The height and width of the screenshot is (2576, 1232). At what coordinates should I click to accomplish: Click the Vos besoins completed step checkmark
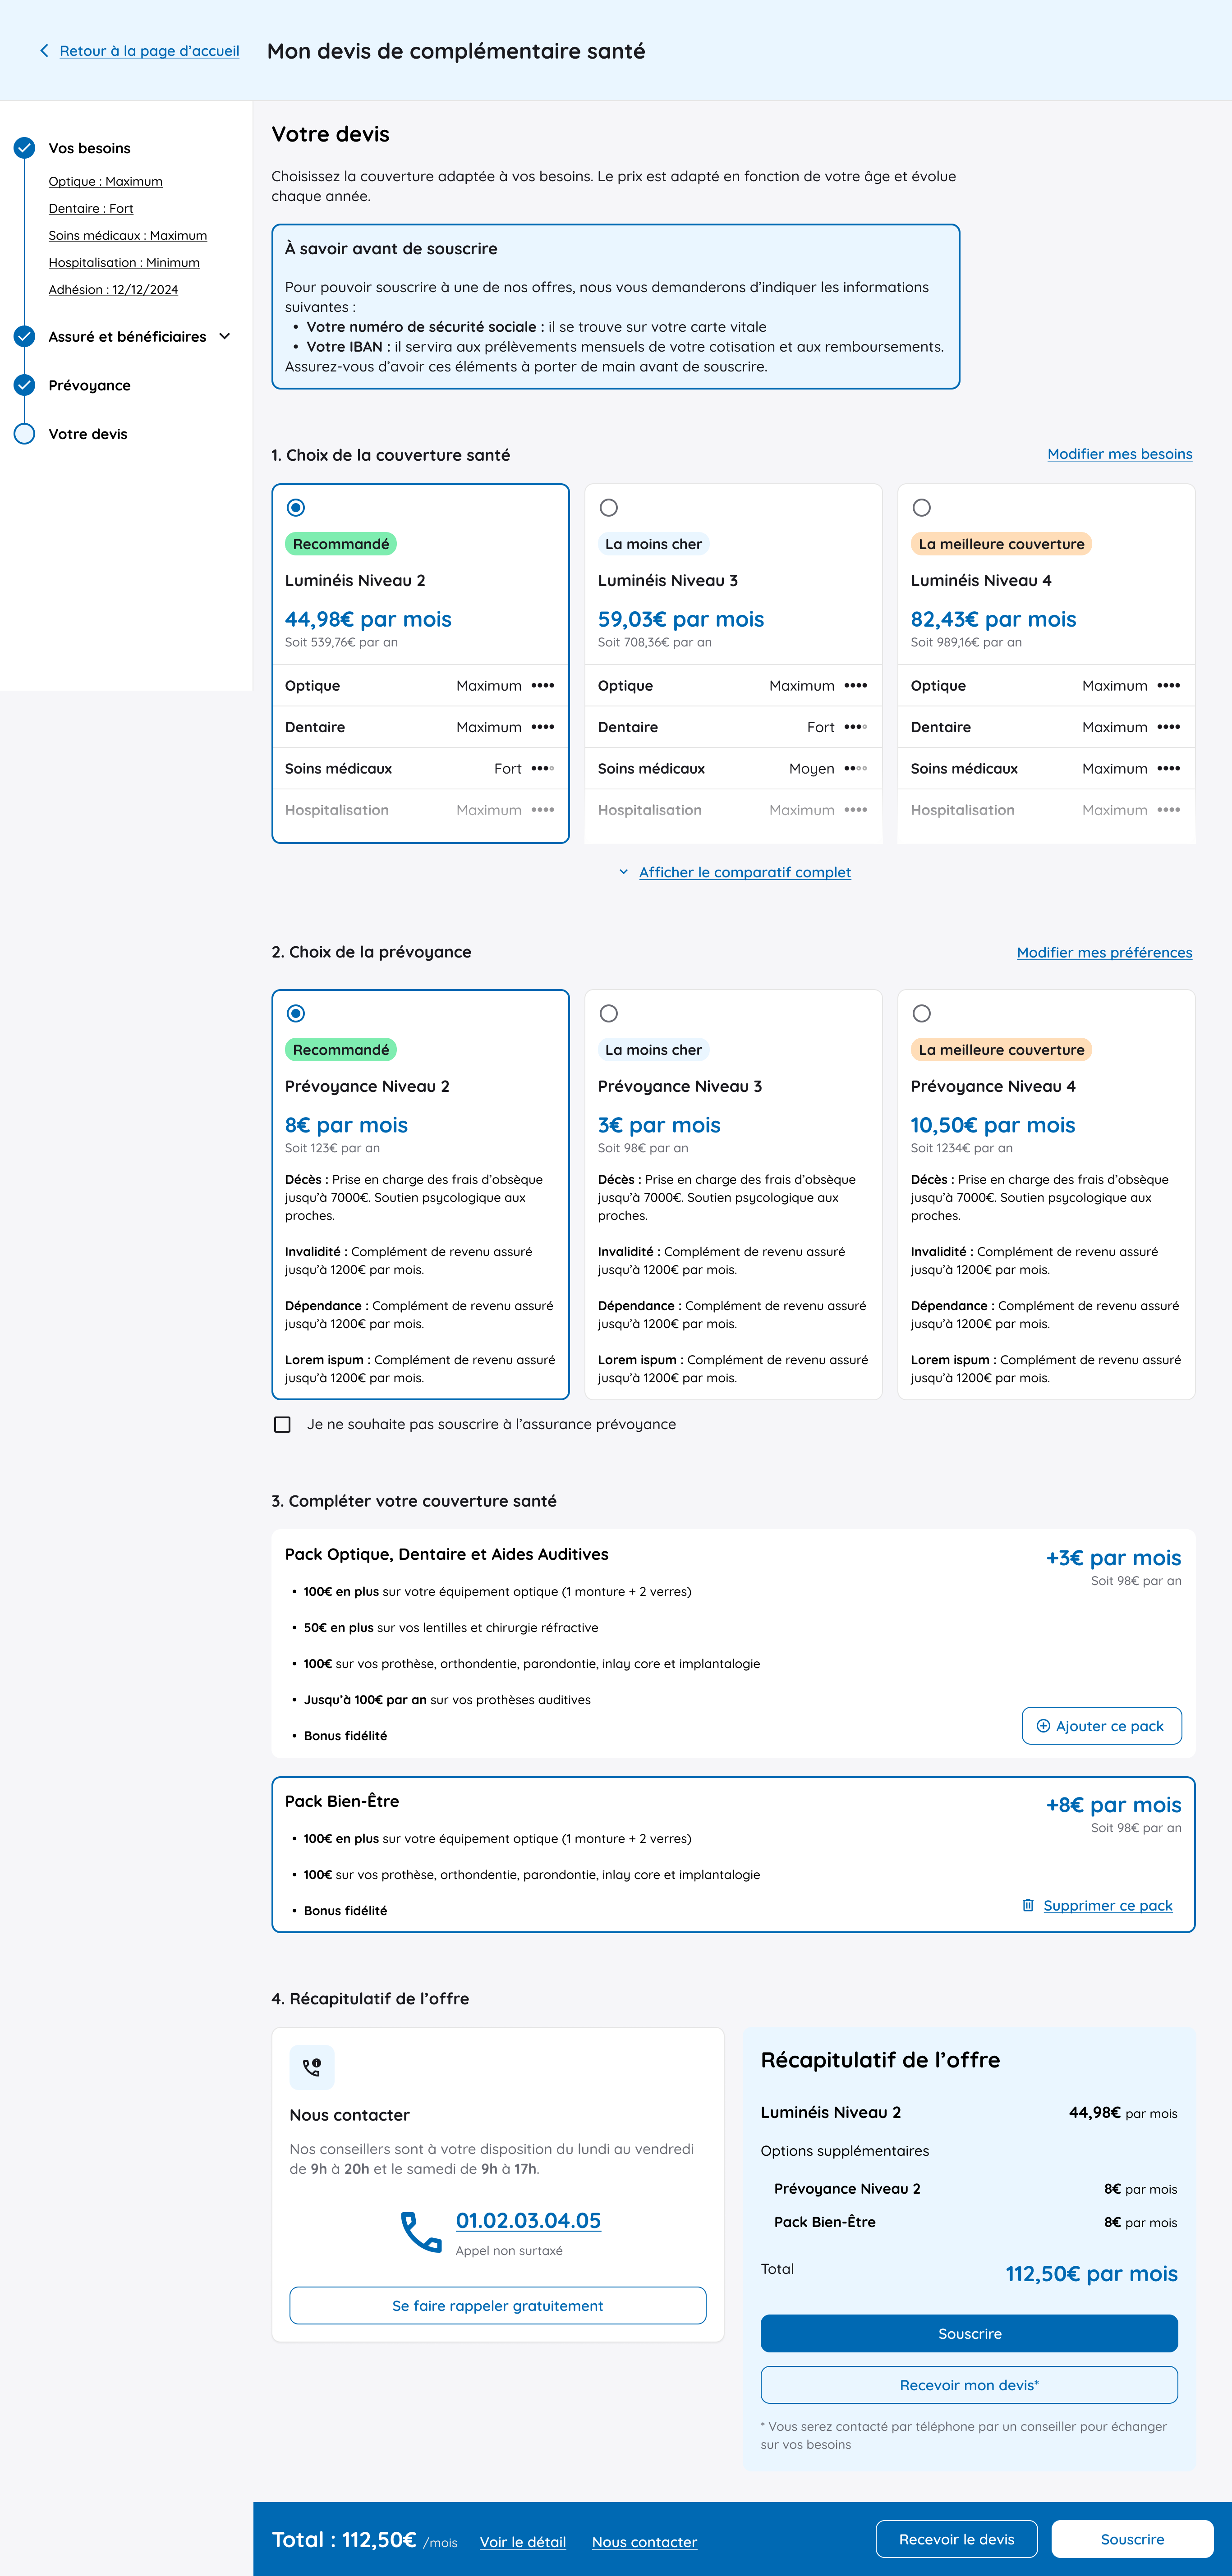point(24,148)
